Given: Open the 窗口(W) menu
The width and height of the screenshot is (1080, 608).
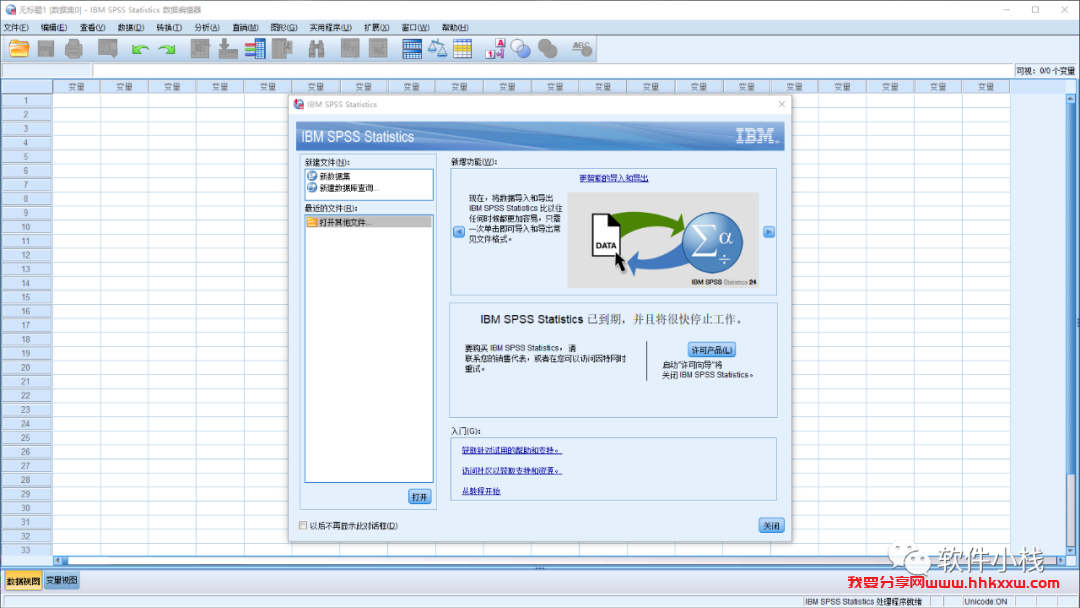Looking at the screenshot, I should pyautogui.click(x=415, y=28).
